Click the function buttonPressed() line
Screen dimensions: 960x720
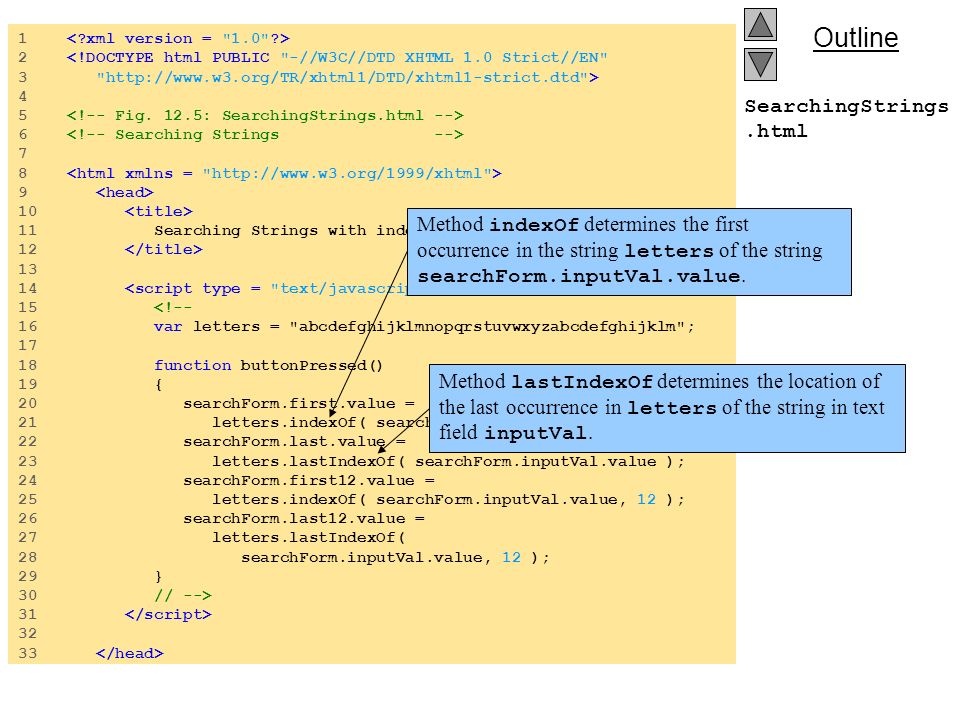pyautogui.click(x=268, y=365)
